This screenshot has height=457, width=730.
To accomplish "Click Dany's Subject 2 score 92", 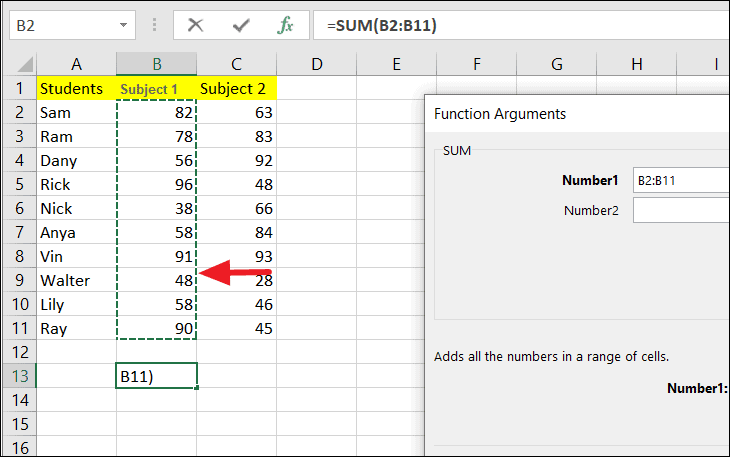I will pyautogui.click(x=236, y=161).
